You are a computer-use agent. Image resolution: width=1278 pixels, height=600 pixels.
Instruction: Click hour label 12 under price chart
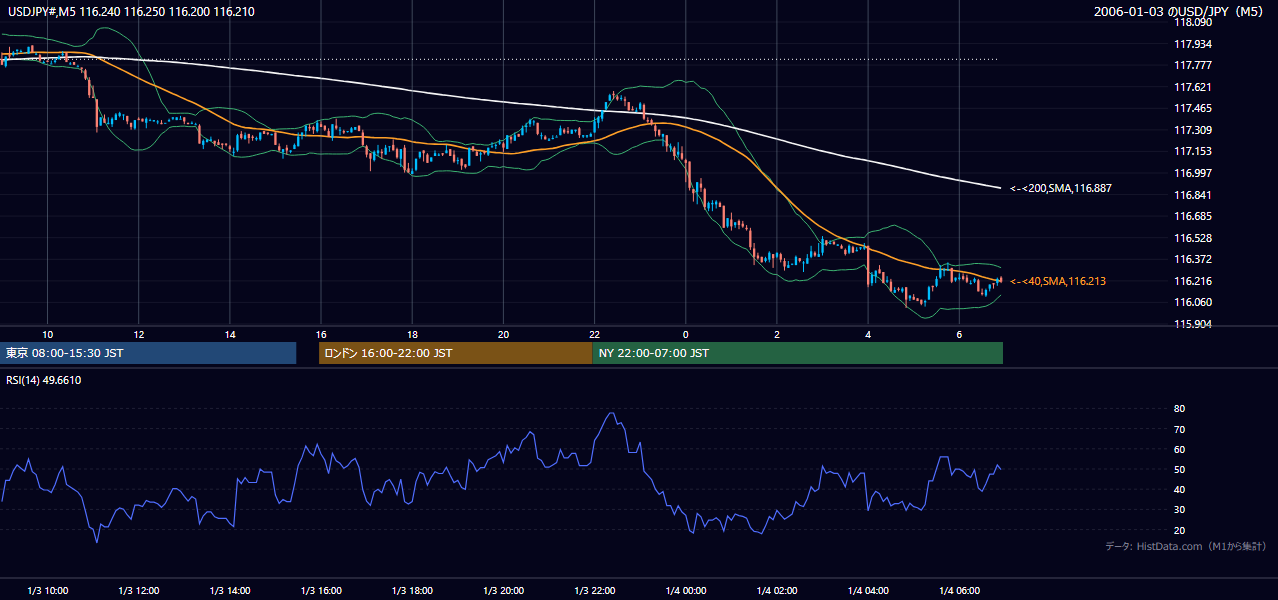pyautogui.click(x=139, y=334)
